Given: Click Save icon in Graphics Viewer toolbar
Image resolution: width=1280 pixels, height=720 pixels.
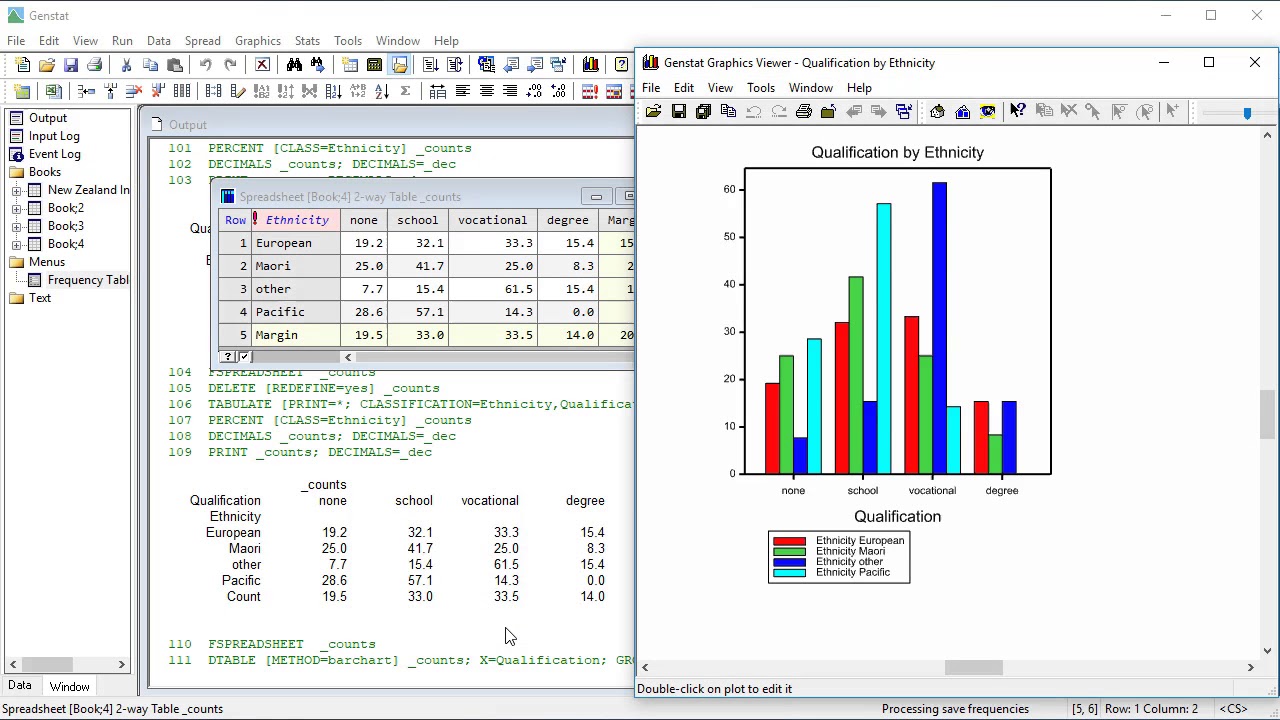Looking at the screenshot, I should coord(678,112).
